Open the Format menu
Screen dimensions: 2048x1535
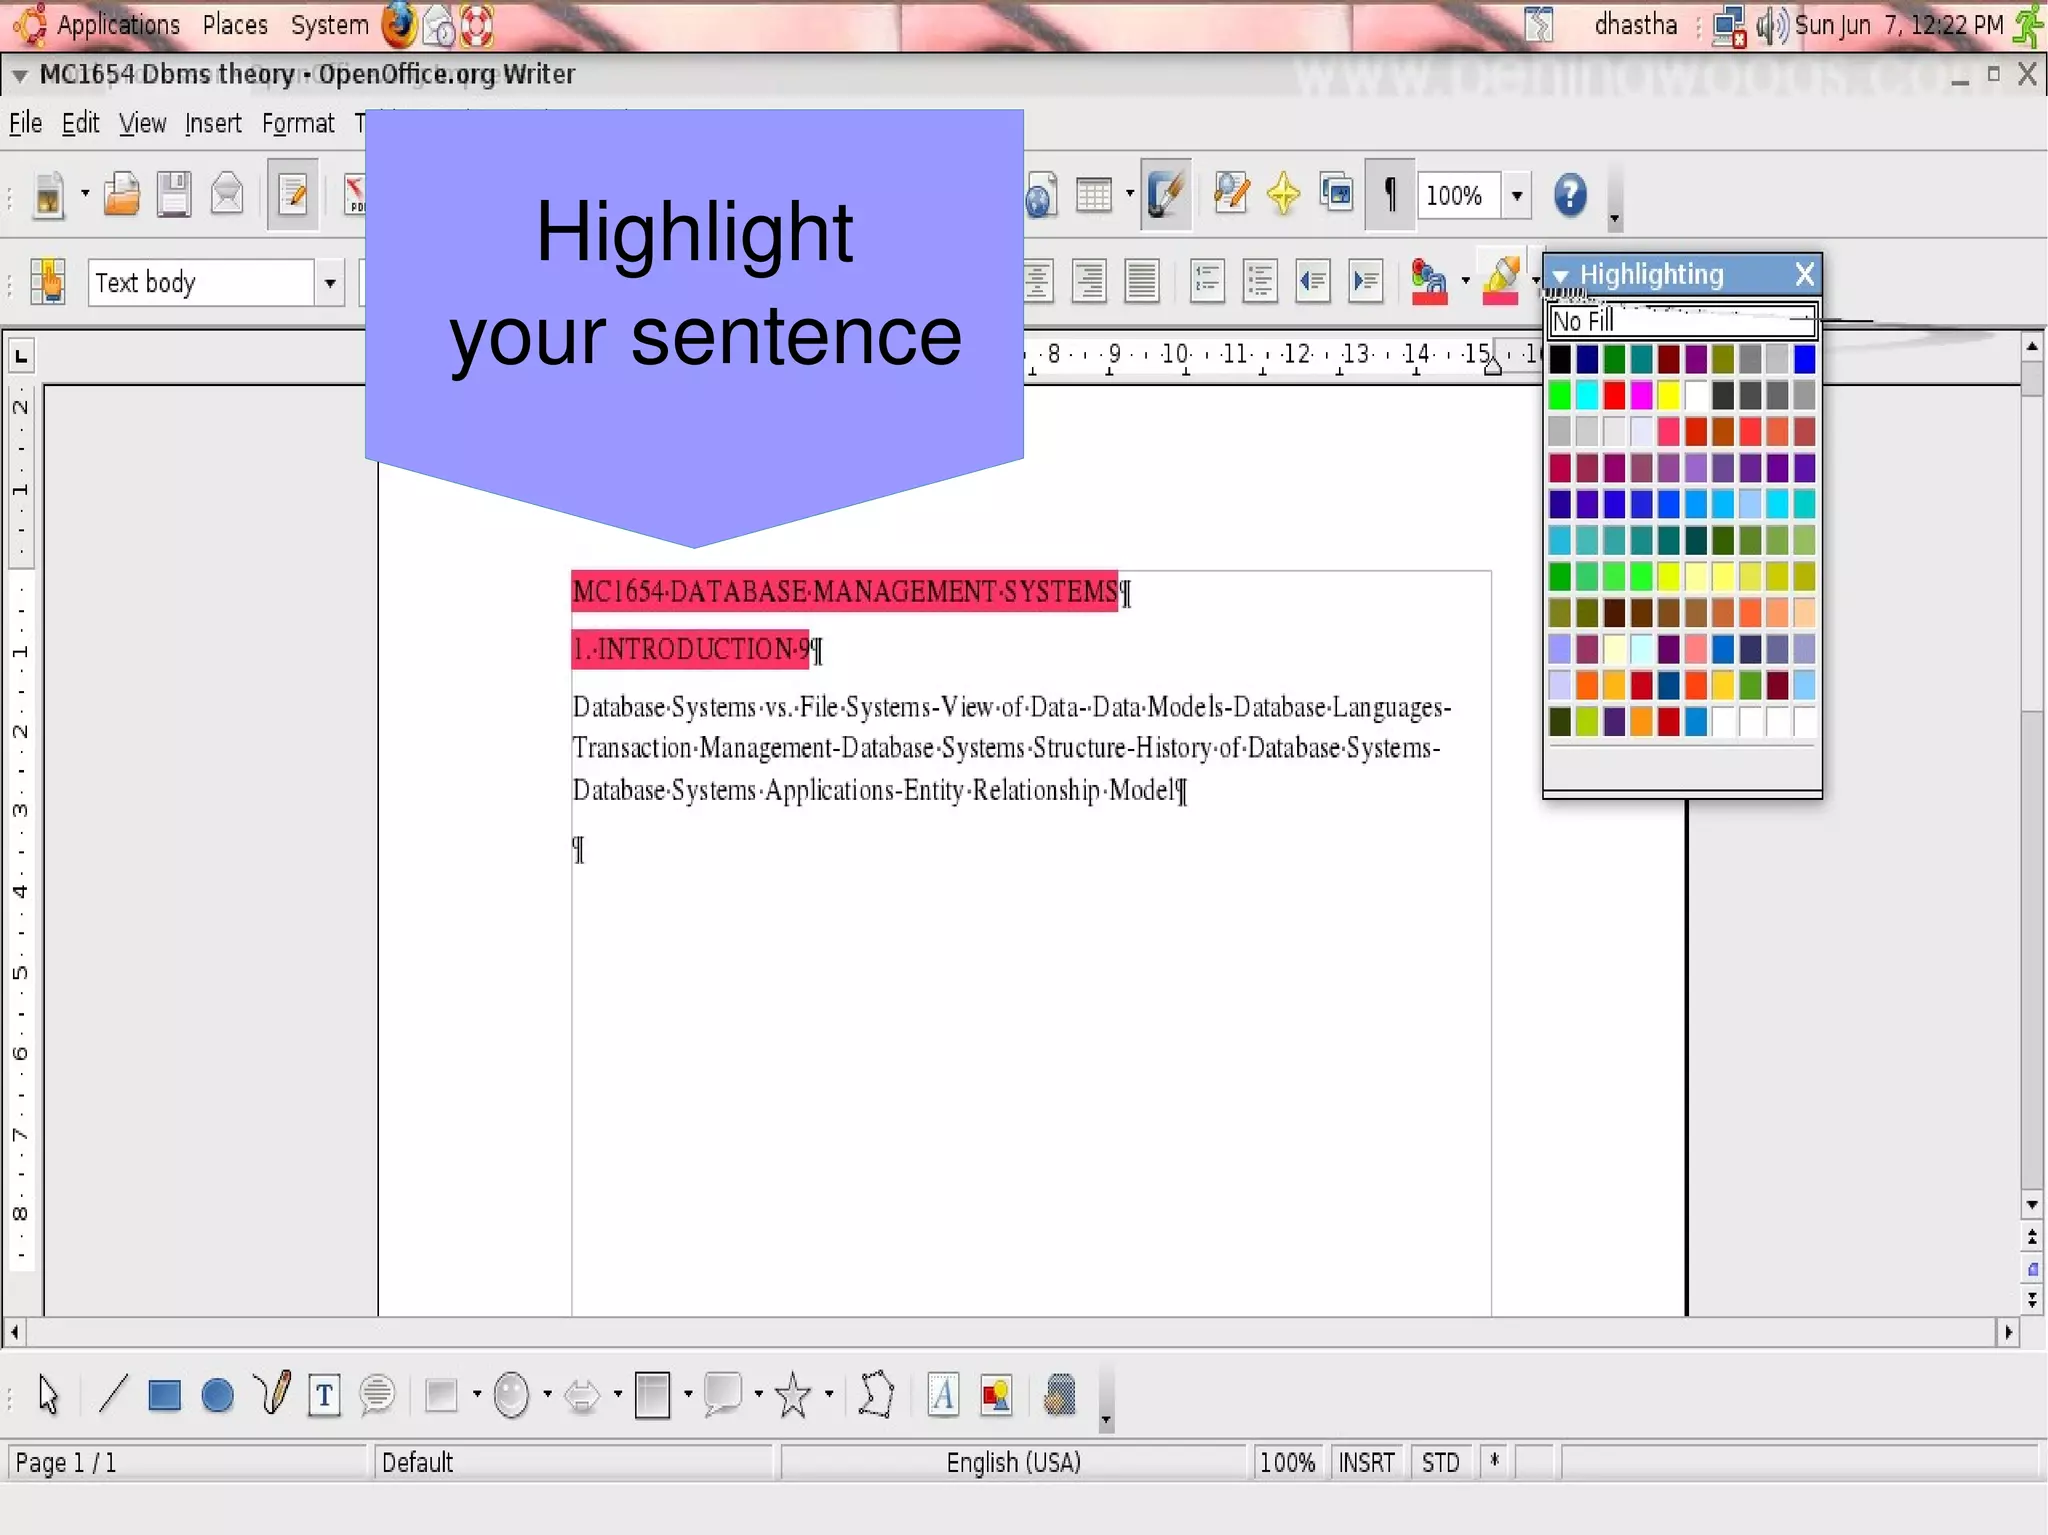[x=298, y=123]
